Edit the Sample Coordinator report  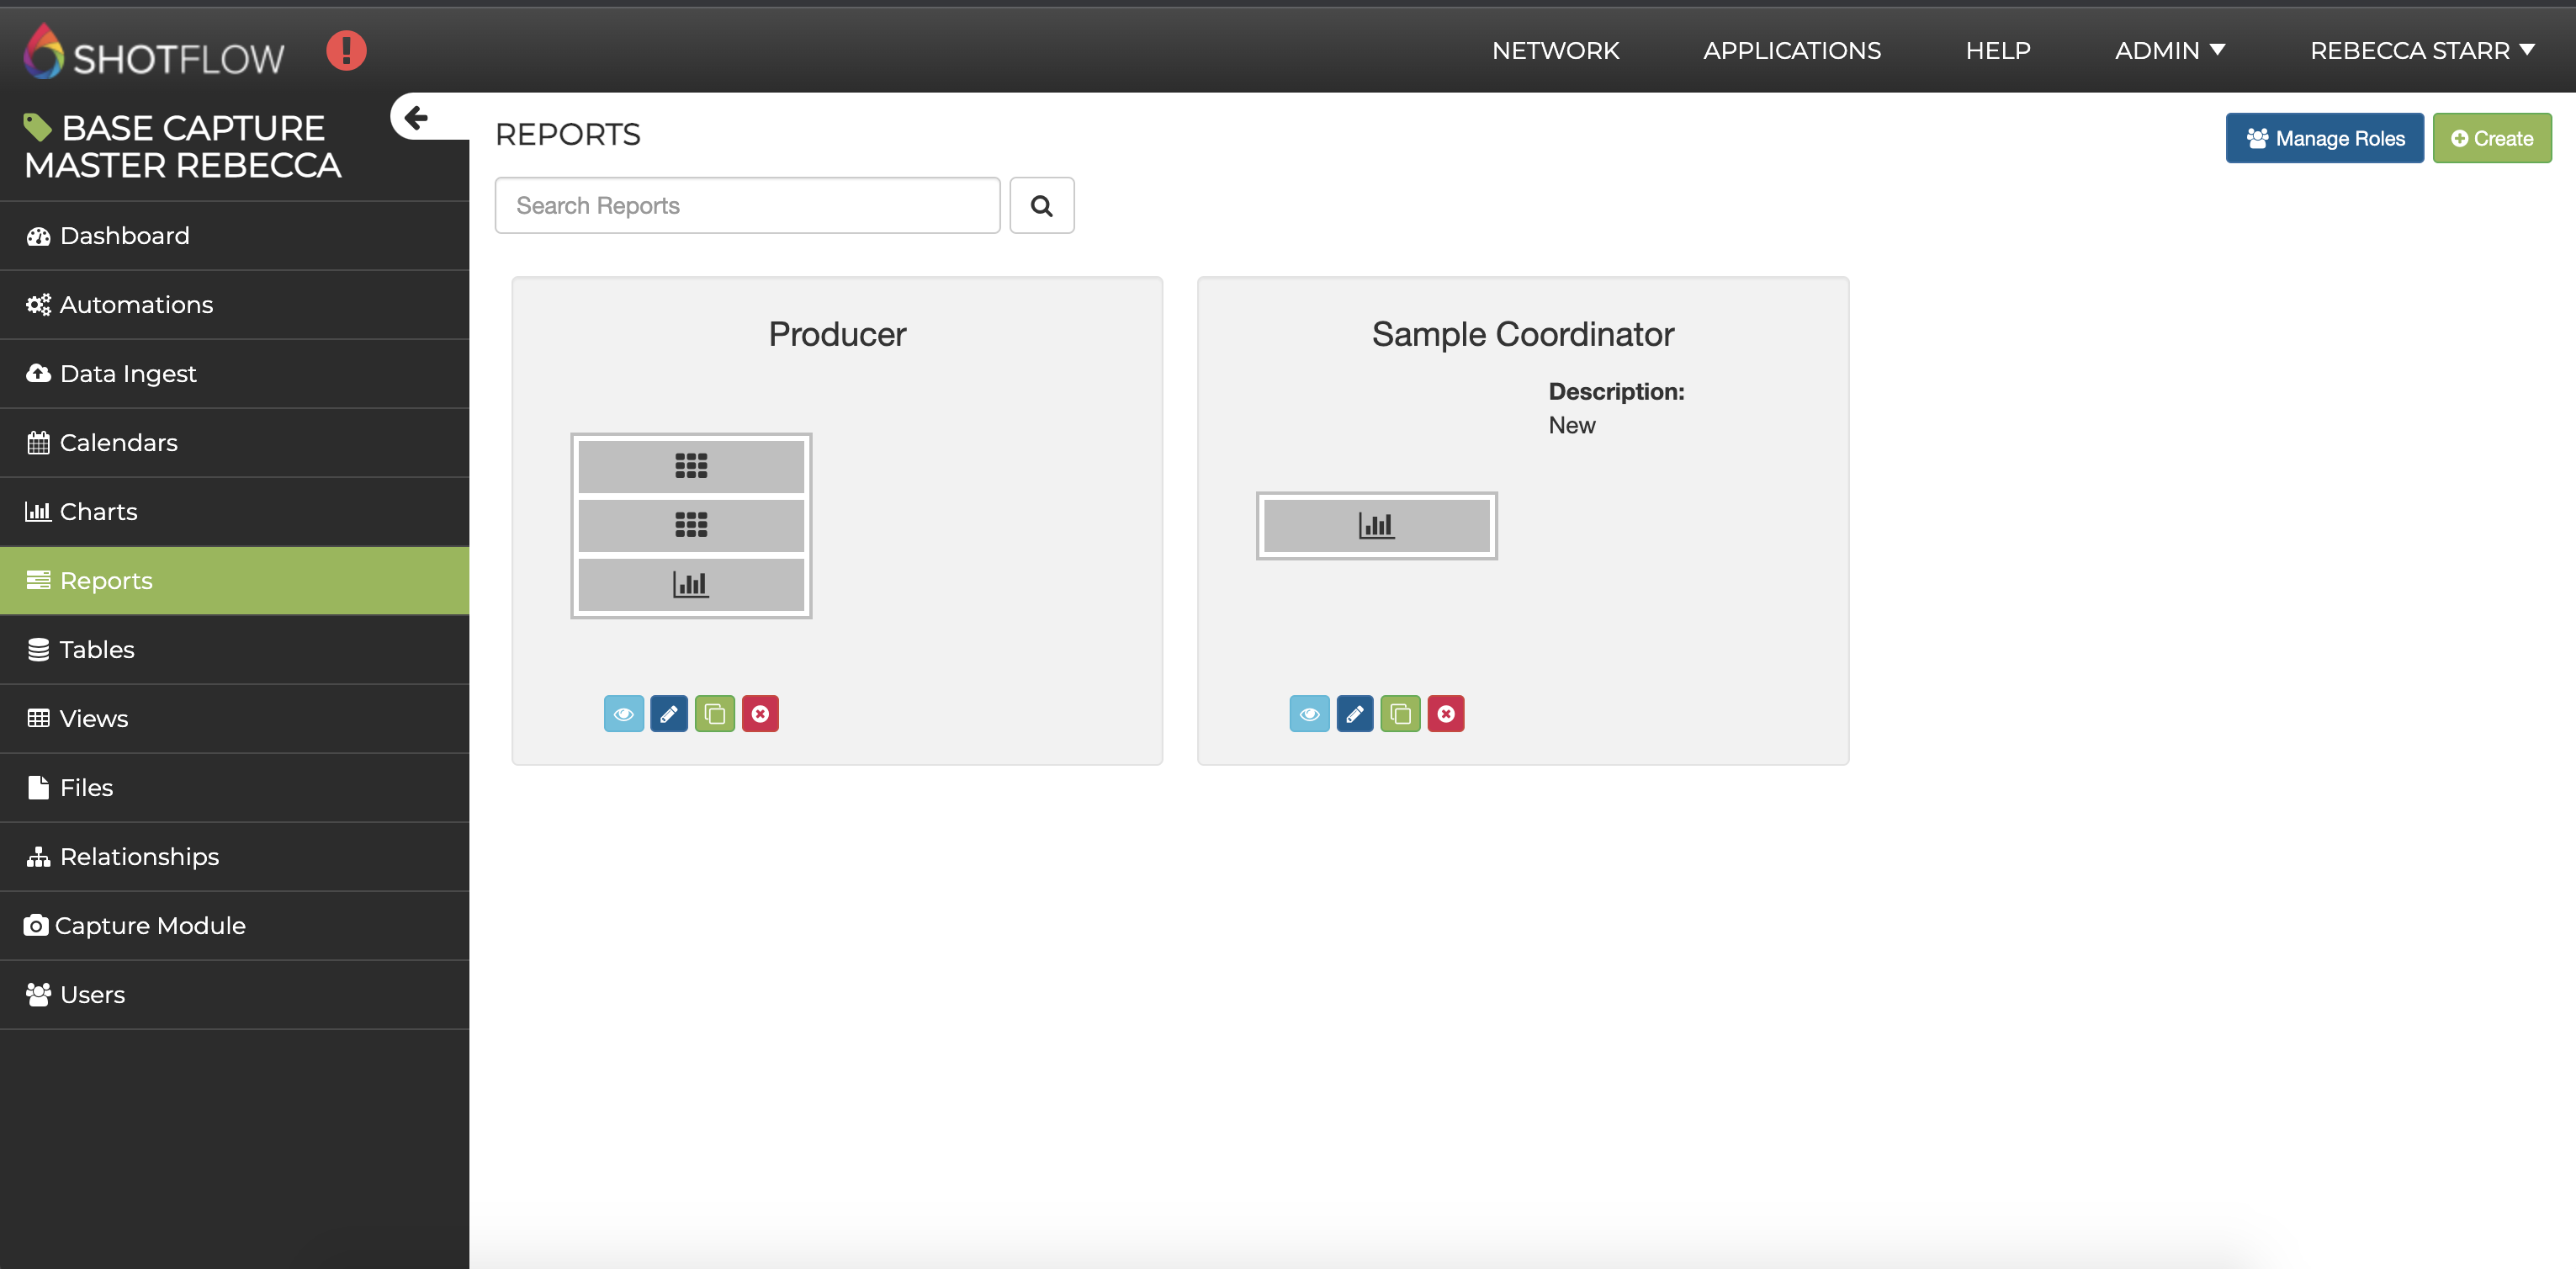pyautogui.click(x=1354, y=714)
